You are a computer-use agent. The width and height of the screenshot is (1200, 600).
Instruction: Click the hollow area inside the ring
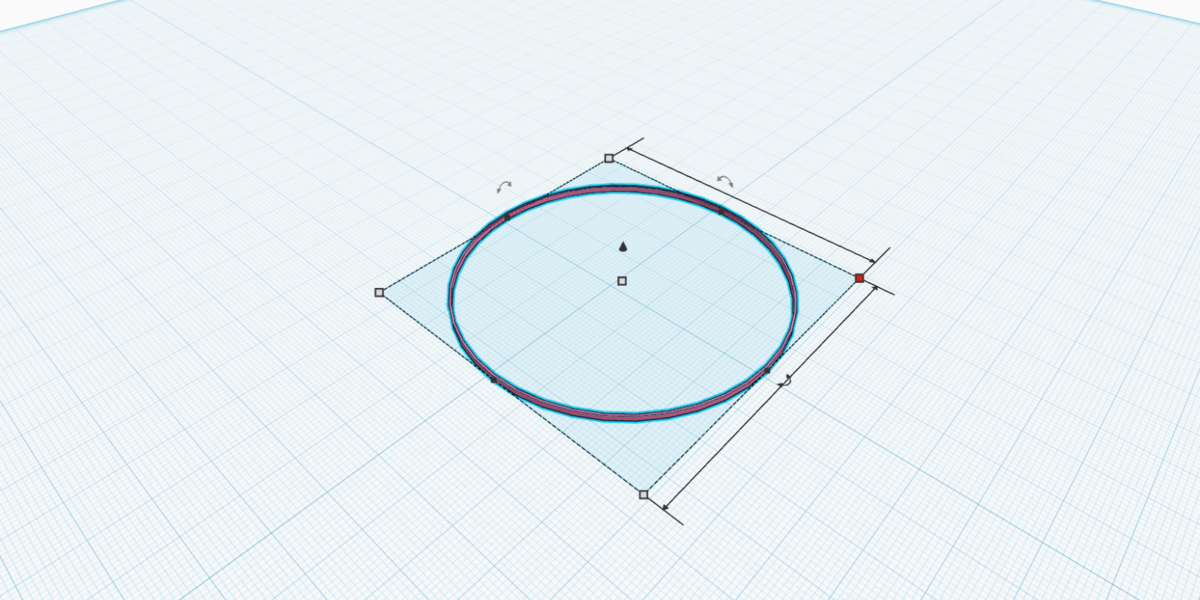620,320
